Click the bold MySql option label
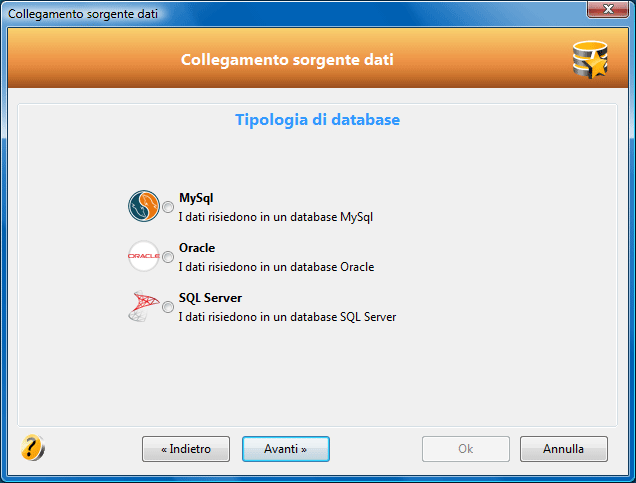This screenshot has width=636, height=483. pyautogui.click(x=196, y=198)
